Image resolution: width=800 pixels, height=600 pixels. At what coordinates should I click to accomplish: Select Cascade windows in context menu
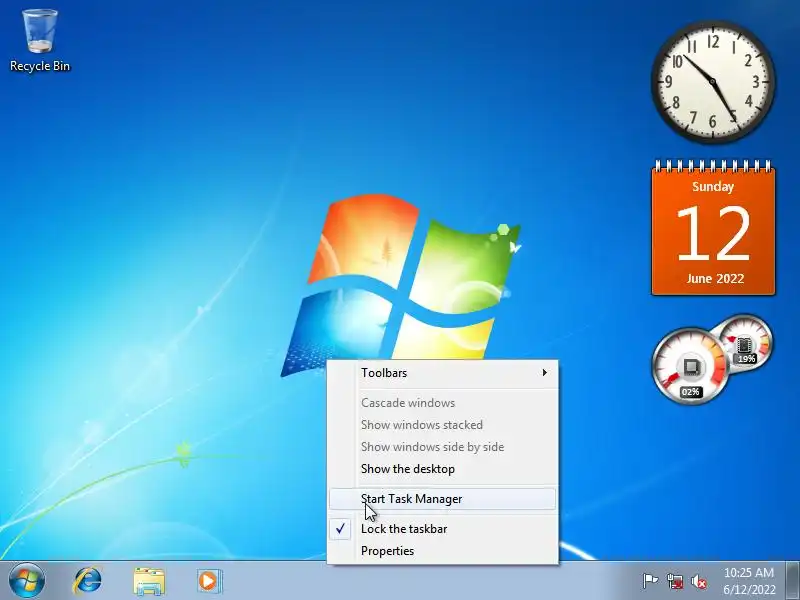point(442,403)
